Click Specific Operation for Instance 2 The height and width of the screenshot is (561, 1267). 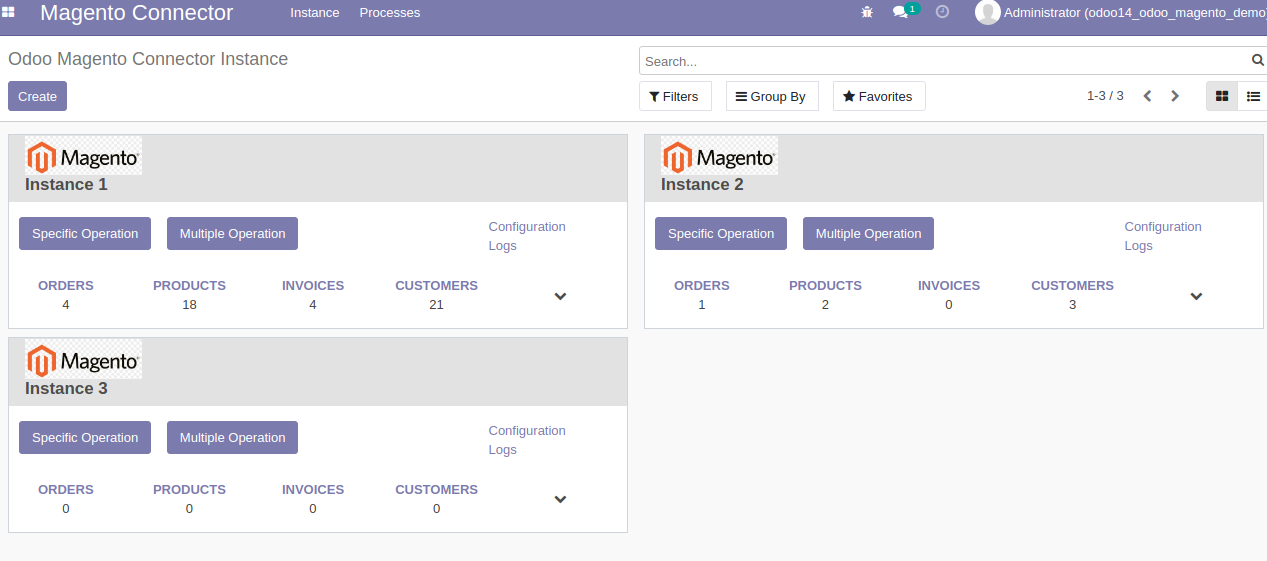point(721,233)
